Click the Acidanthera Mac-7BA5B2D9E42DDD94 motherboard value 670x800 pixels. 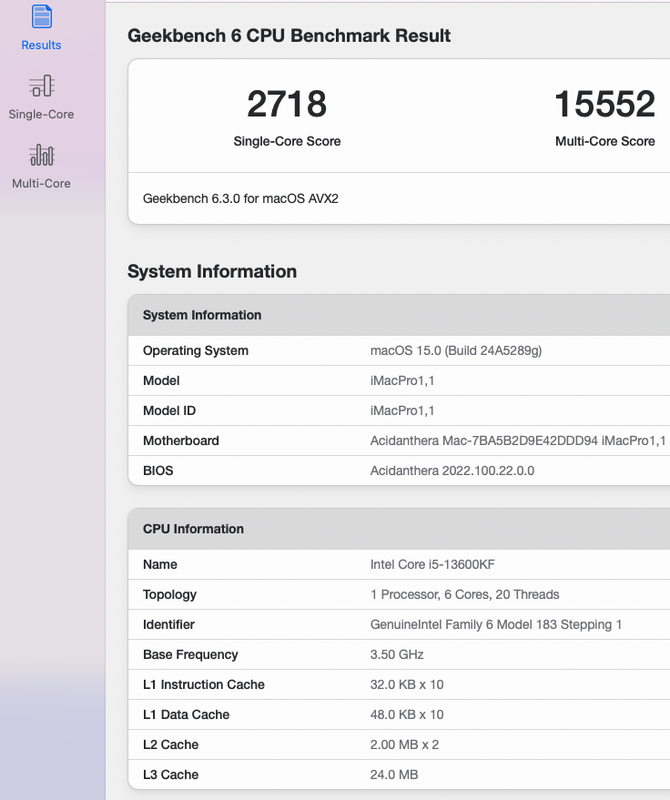(x=518, y=441)
